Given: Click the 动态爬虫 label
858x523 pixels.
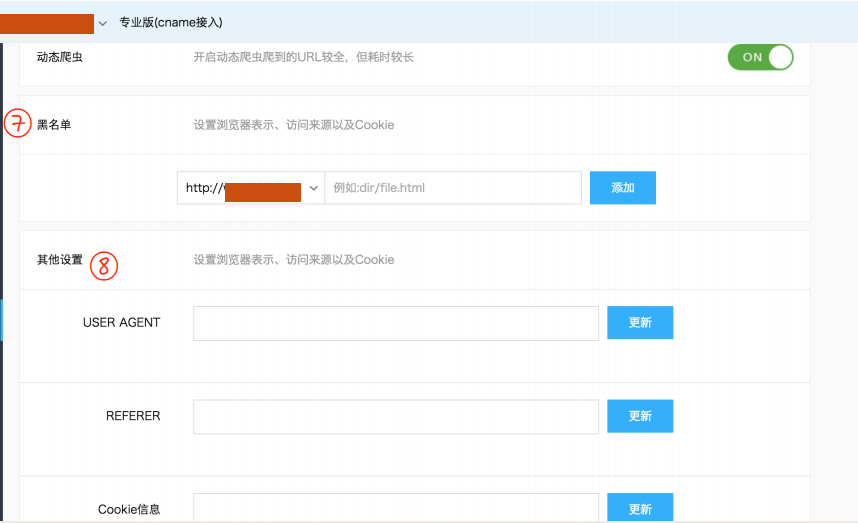Looking at the screenshot, I should point(60,57).
